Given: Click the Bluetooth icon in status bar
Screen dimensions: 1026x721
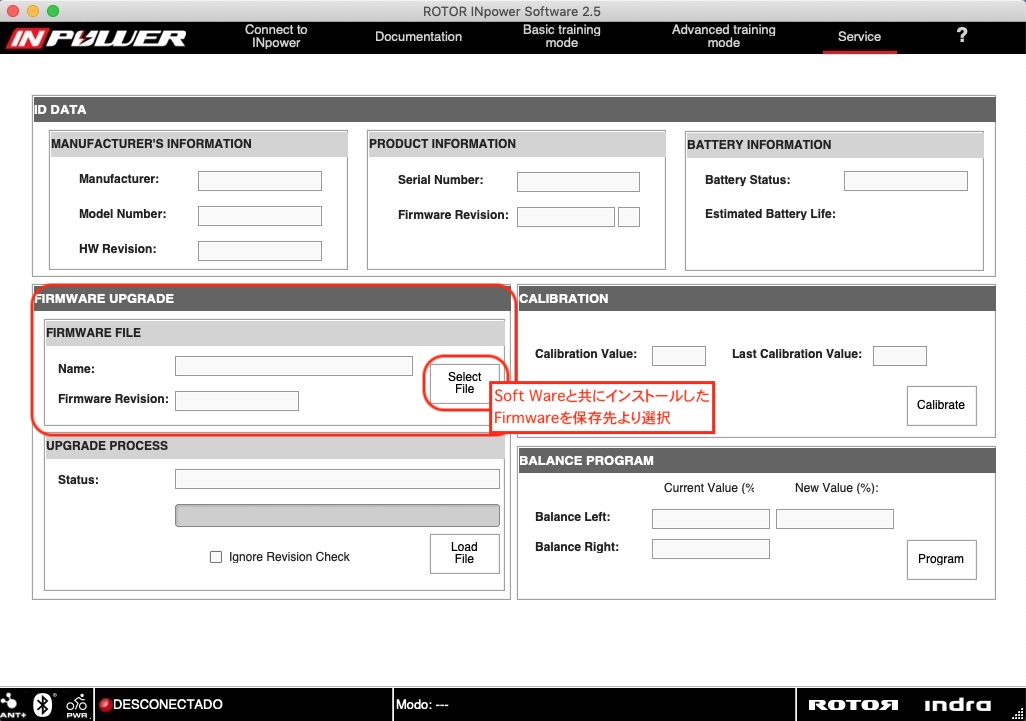Looking at the screenshot, I should pos(43,704).
